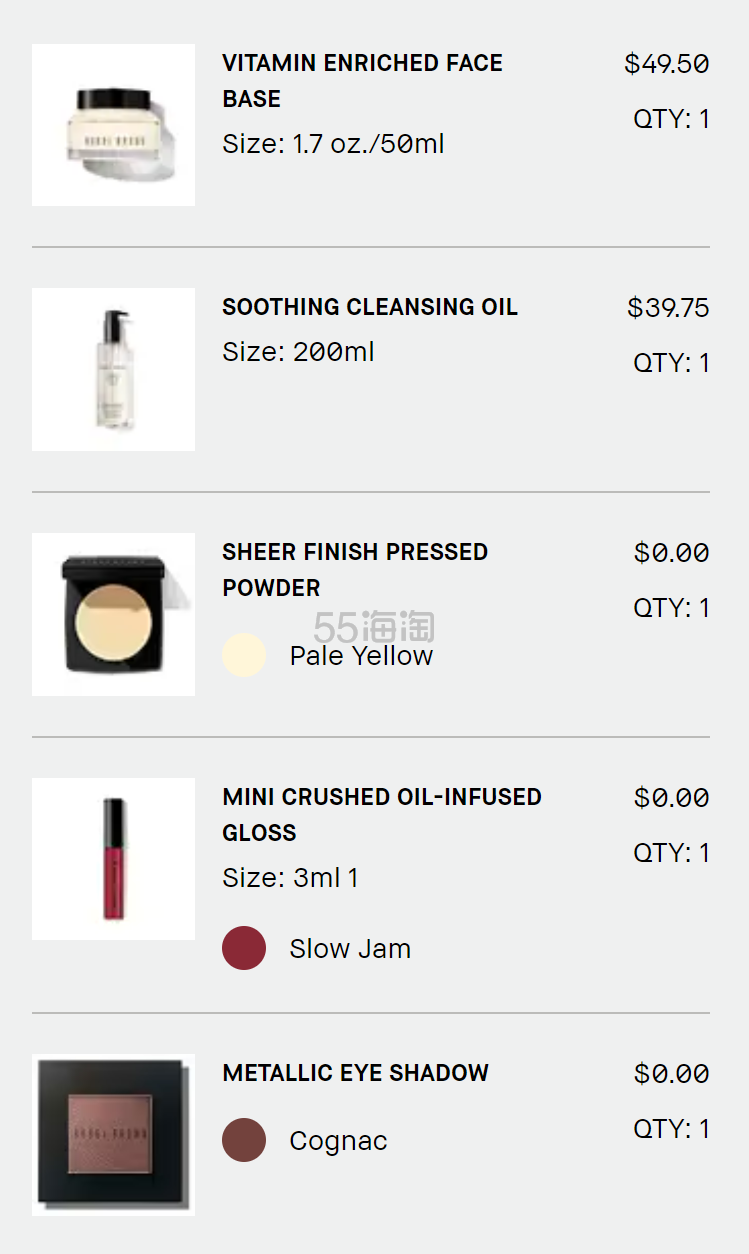Open the Mini Crushed Oil-Infused Gloss image
Screen dimensions: 749x1254
[113, 859]
